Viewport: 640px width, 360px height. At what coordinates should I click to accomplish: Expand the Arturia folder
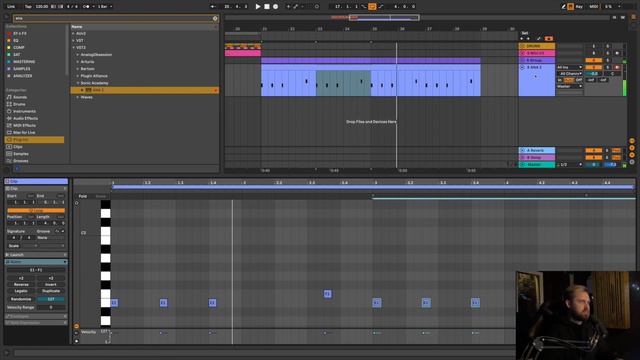78,62
